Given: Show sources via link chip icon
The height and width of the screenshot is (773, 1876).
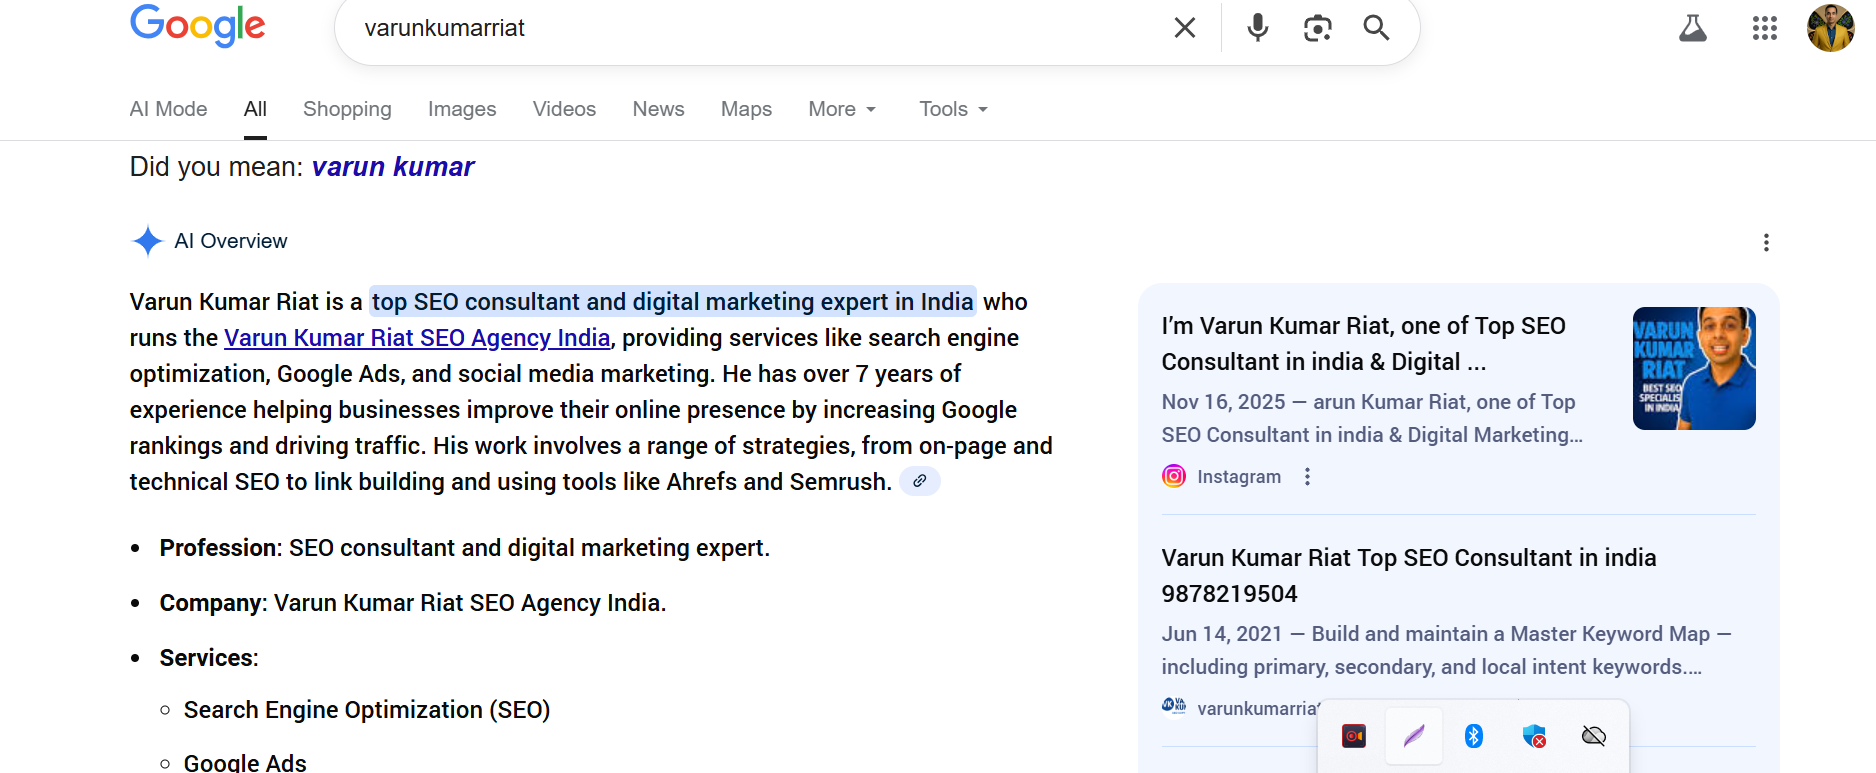Looking at the screenshot, I should (x=920, y=481).
